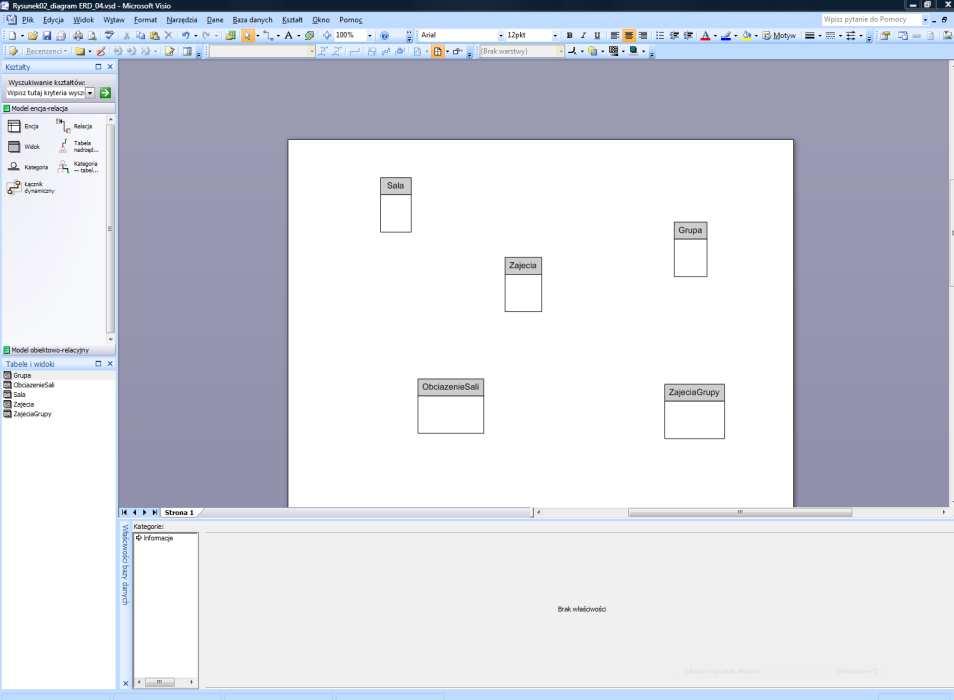954x700 pixels.
Task: Open the Brak warstwy layer dropdown
Action: click(560, 51)
